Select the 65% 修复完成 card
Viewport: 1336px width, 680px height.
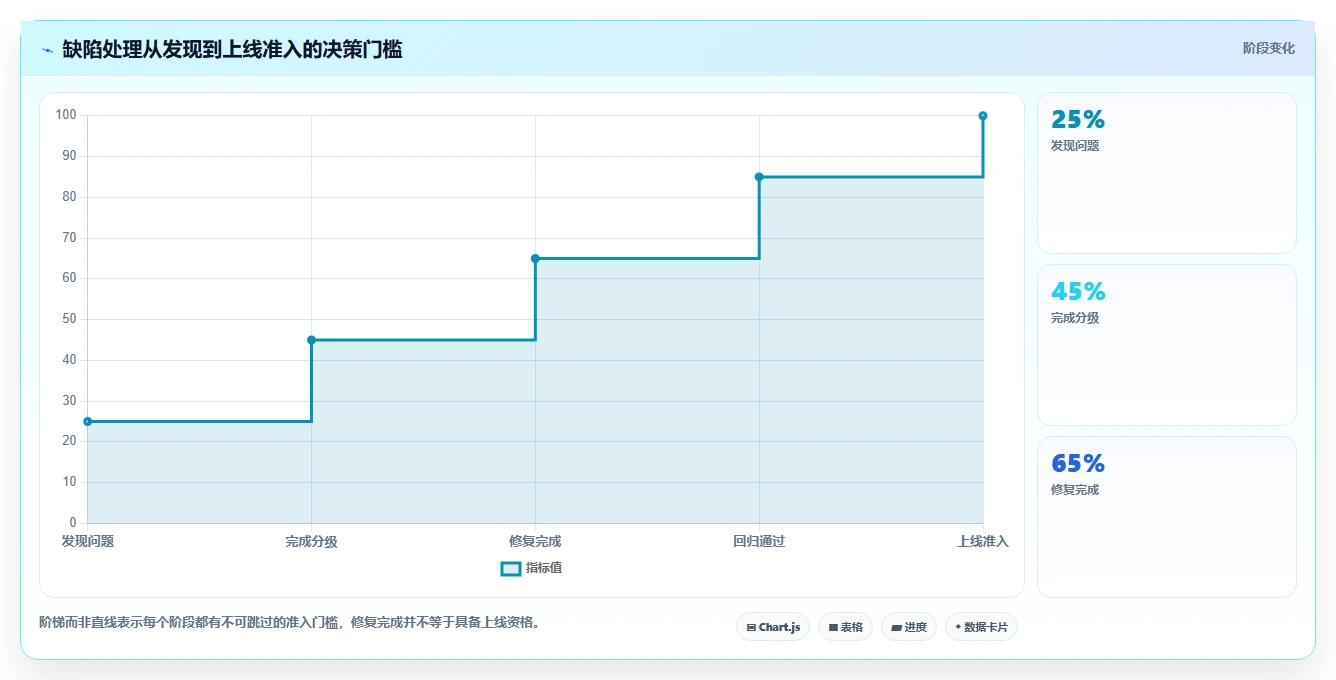pyautogui.click(x=1167, y=517)
